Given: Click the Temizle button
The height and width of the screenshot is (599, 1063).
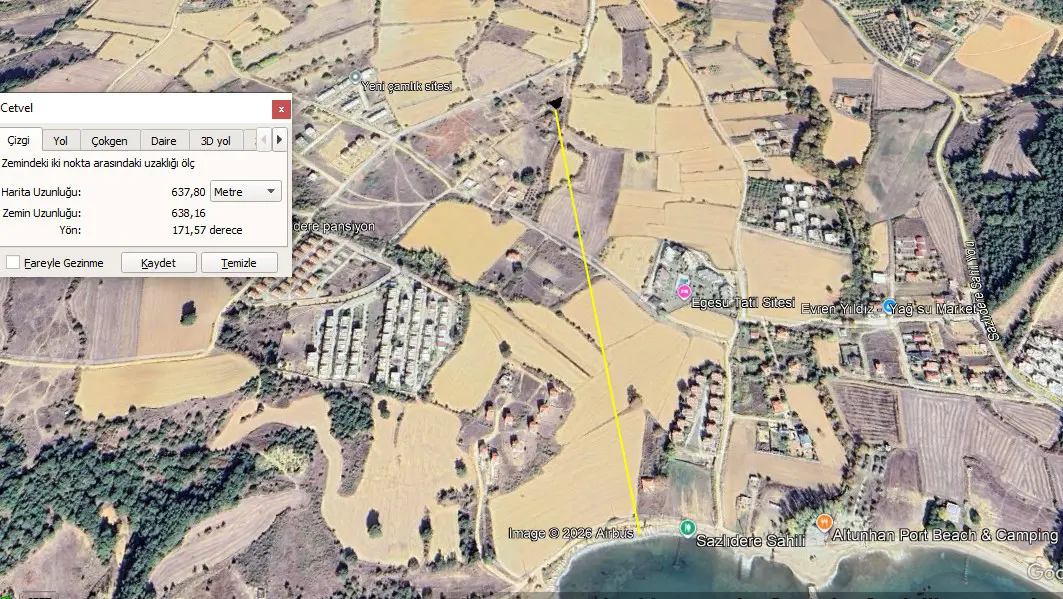Looking at the screenshot, I should pyautogui.click(x=239, y=263).
